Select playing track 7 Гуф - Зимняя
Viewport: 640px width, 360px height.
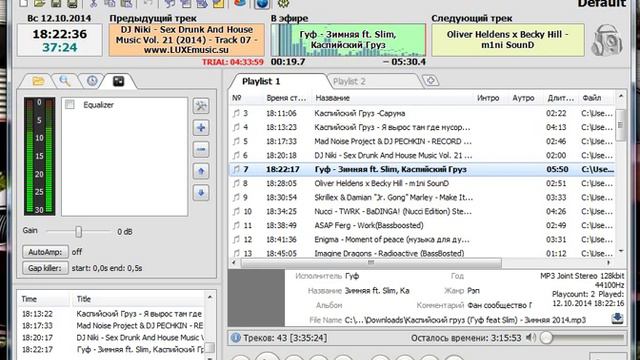pos(422,169)
